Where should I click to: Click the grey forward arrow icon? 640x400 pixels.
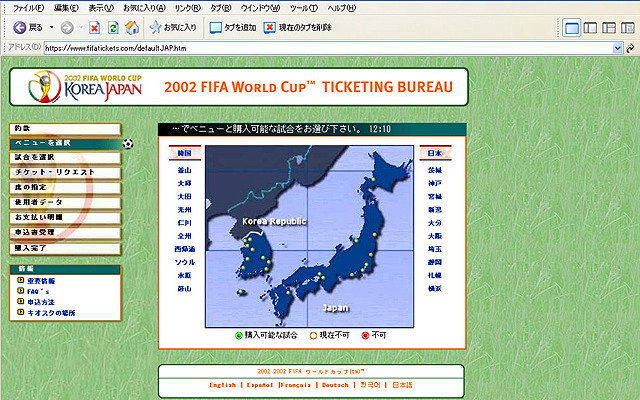[67, 27]
